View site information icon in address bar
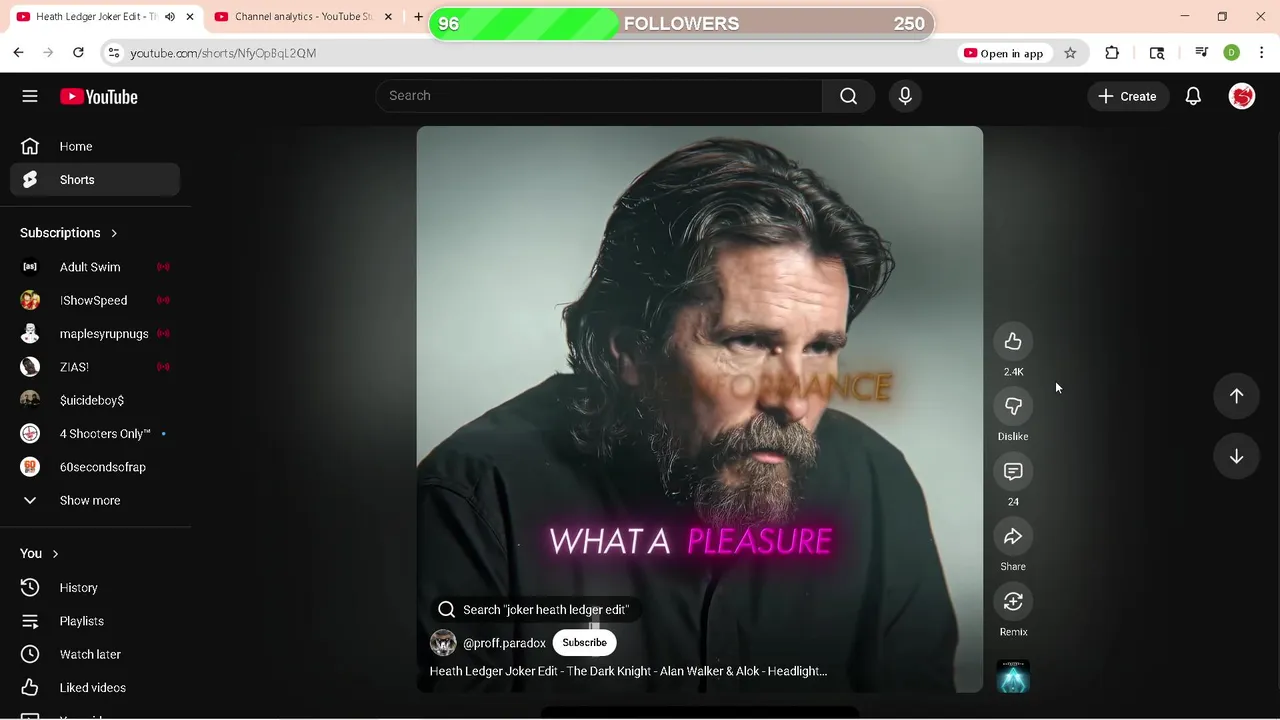 pyautogui.click(x=113, y=53)
